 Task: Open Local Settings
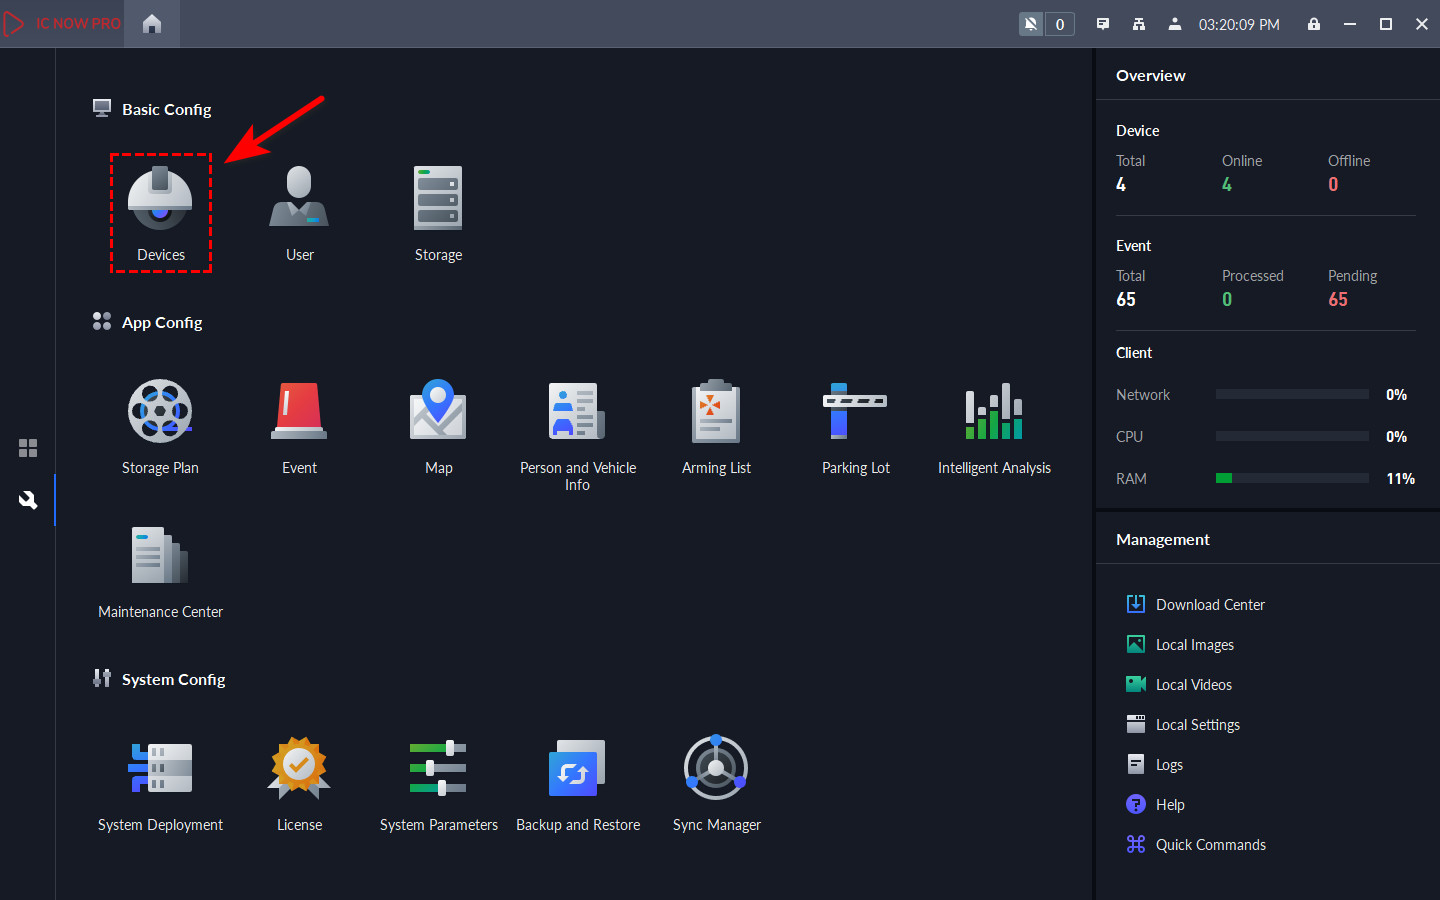1197,725
